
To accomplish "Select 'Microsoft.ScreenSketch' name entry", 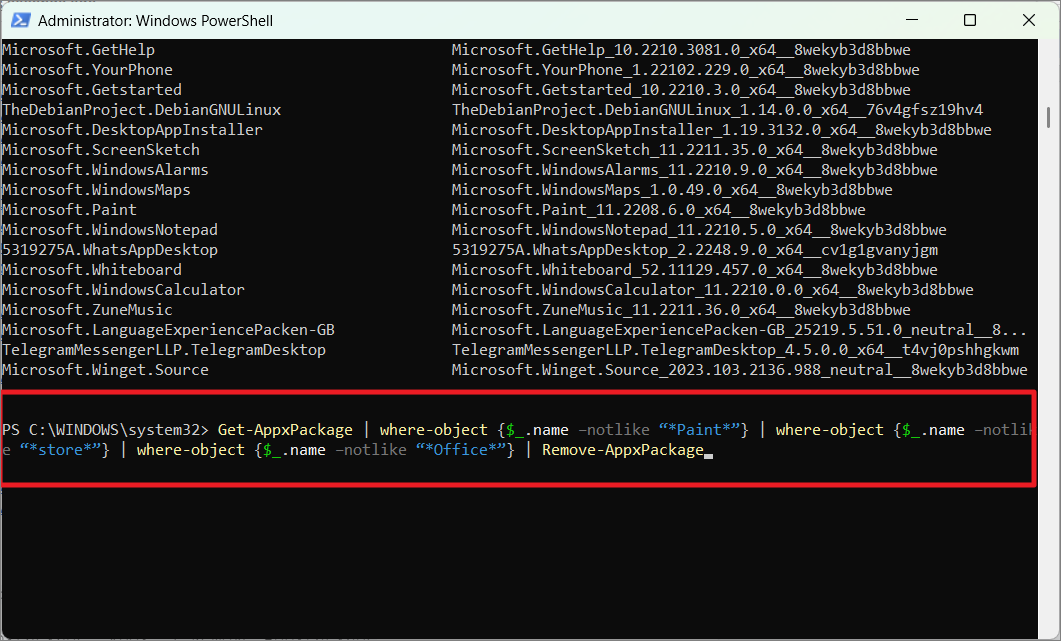I will (x=101, y=150).
